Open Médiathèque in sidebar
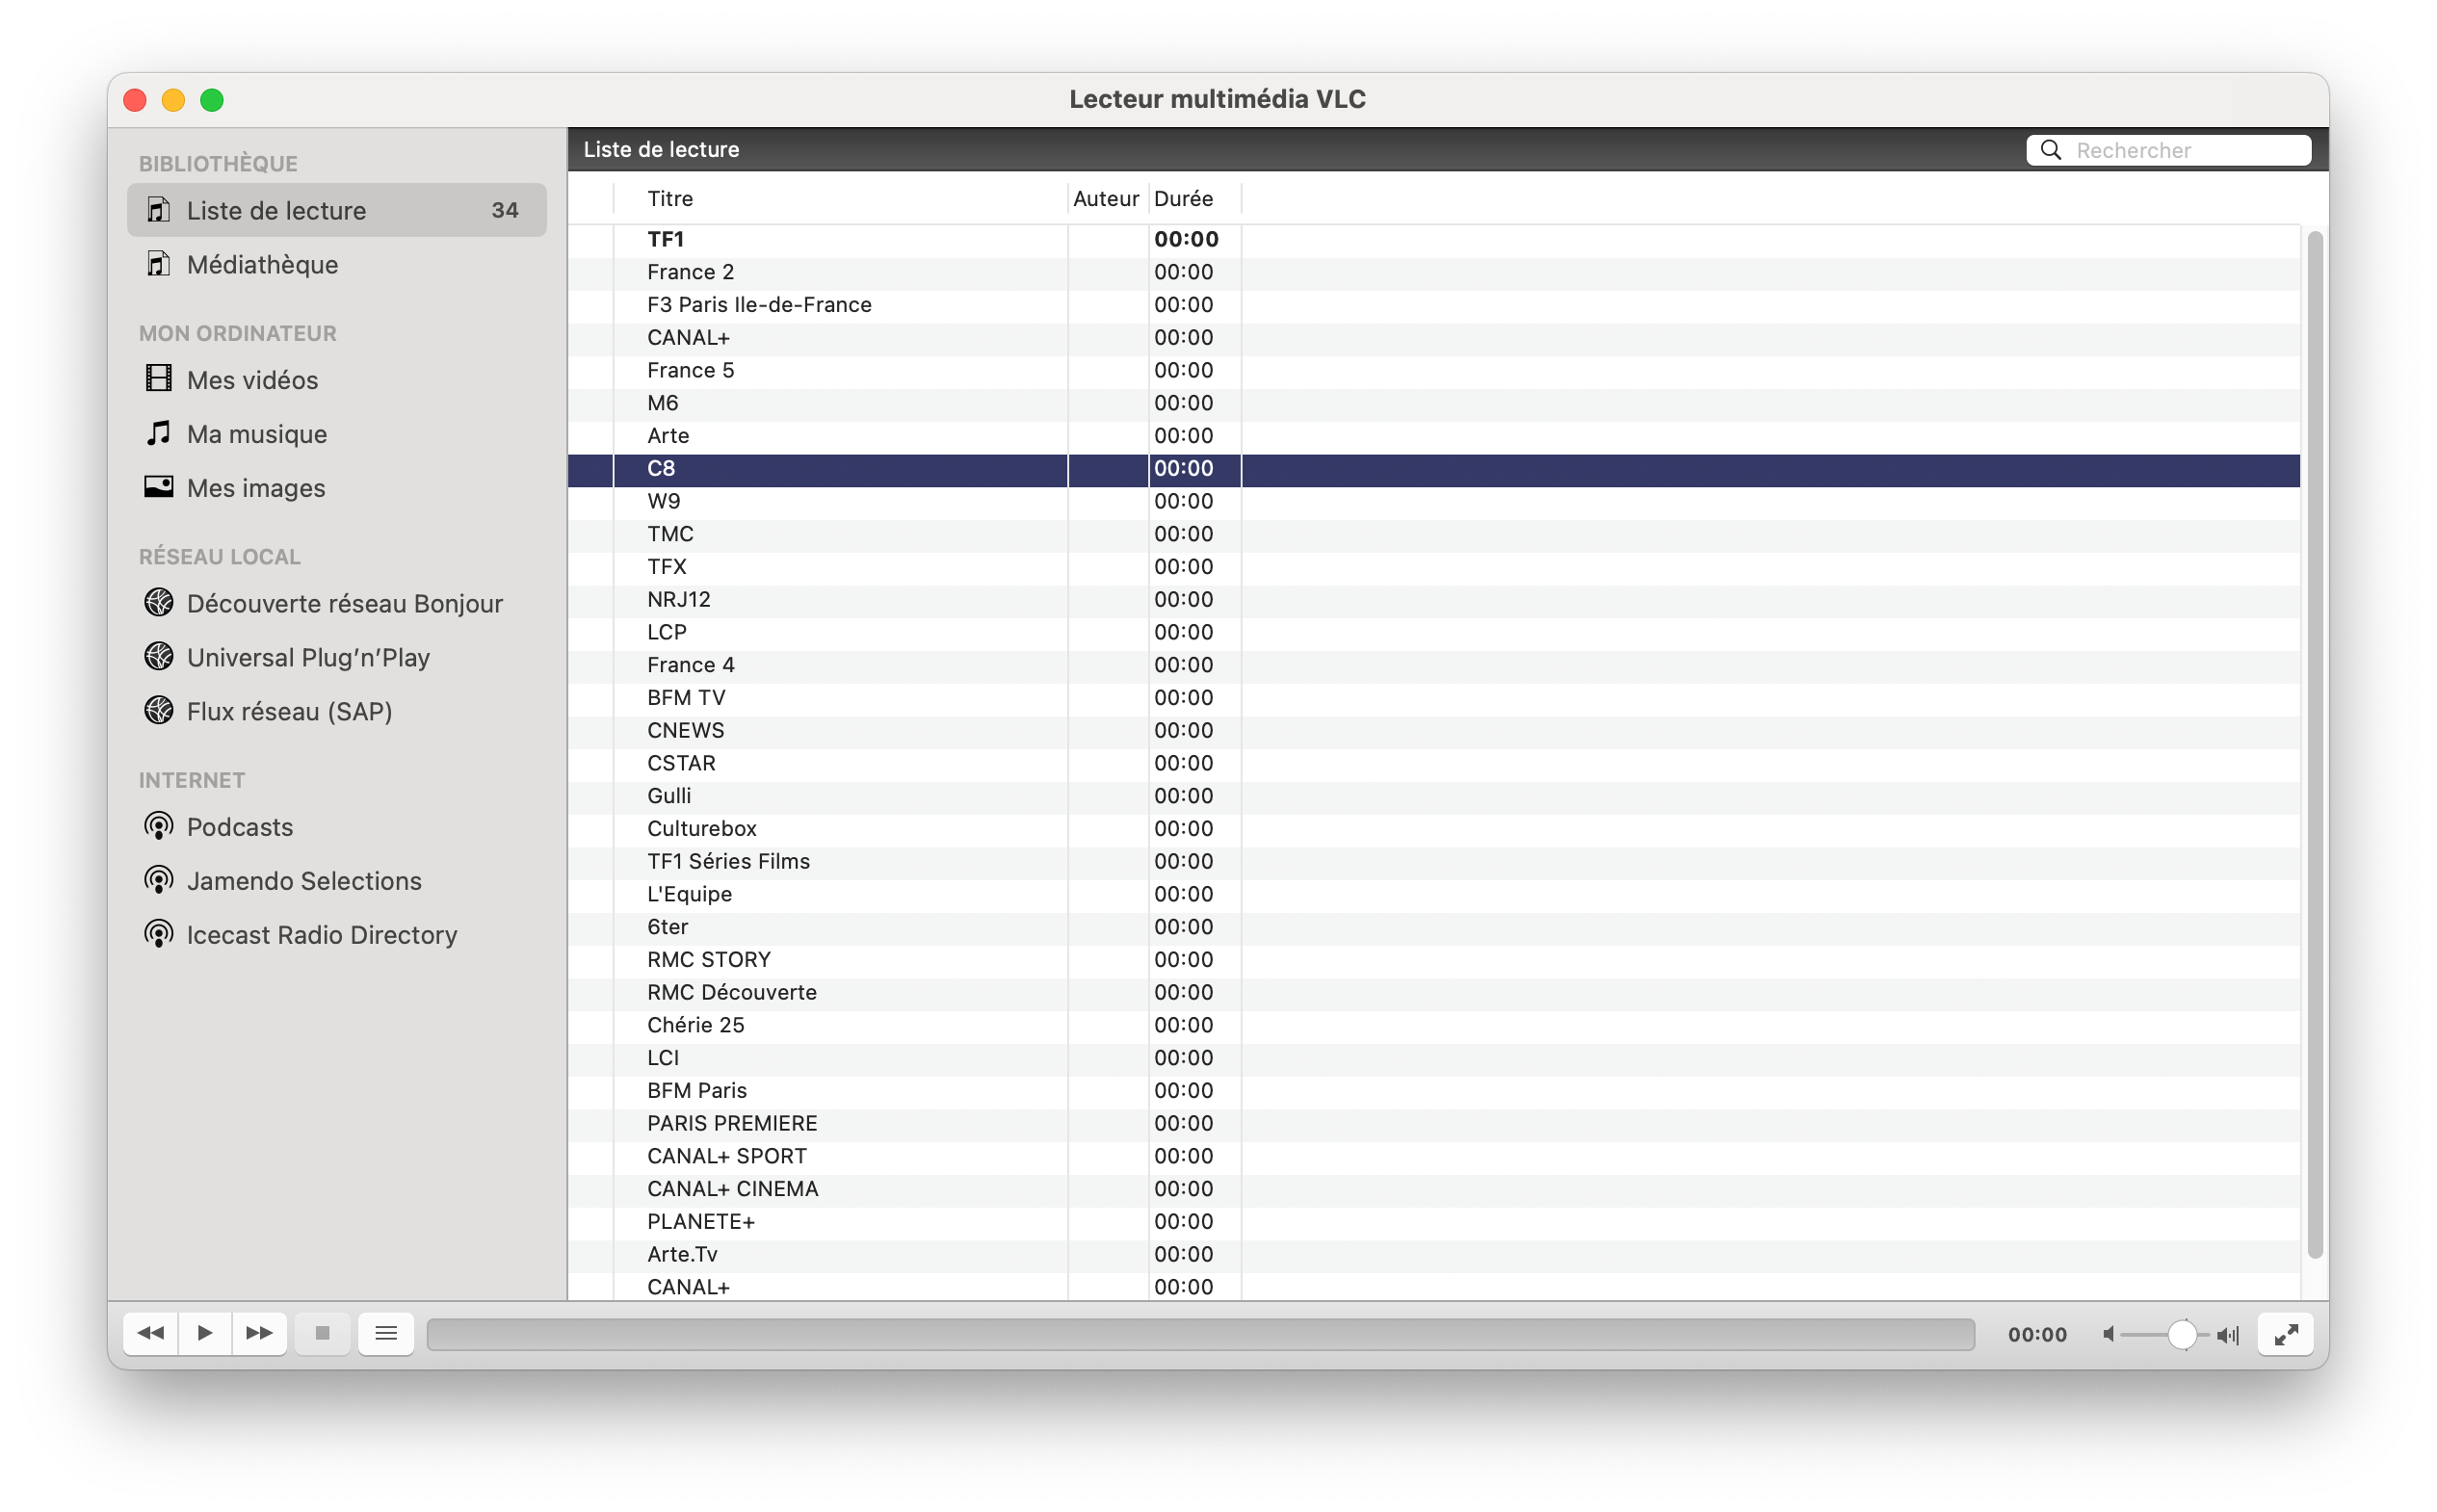Image resolution: width=2437 pixels, height=1512 pixels. click(x=337, y=264)
